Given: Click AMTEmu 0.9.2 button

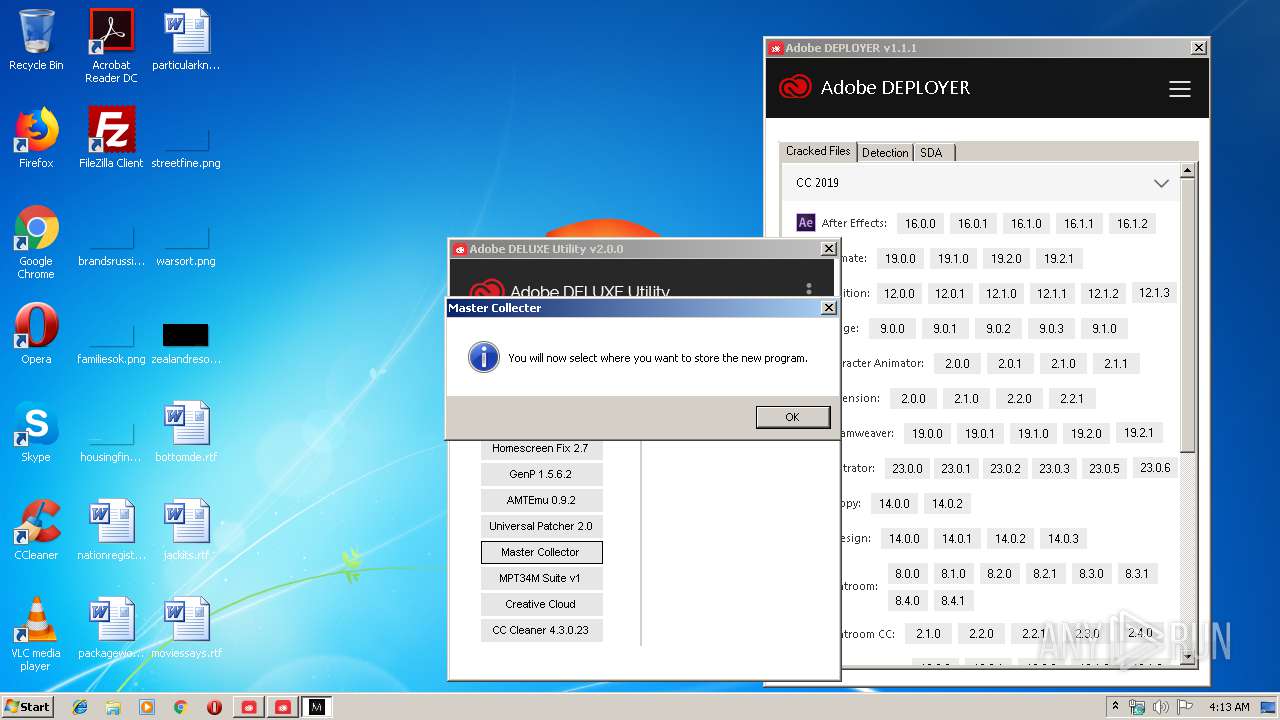Looking at the screenshot, I should point(541,500).
